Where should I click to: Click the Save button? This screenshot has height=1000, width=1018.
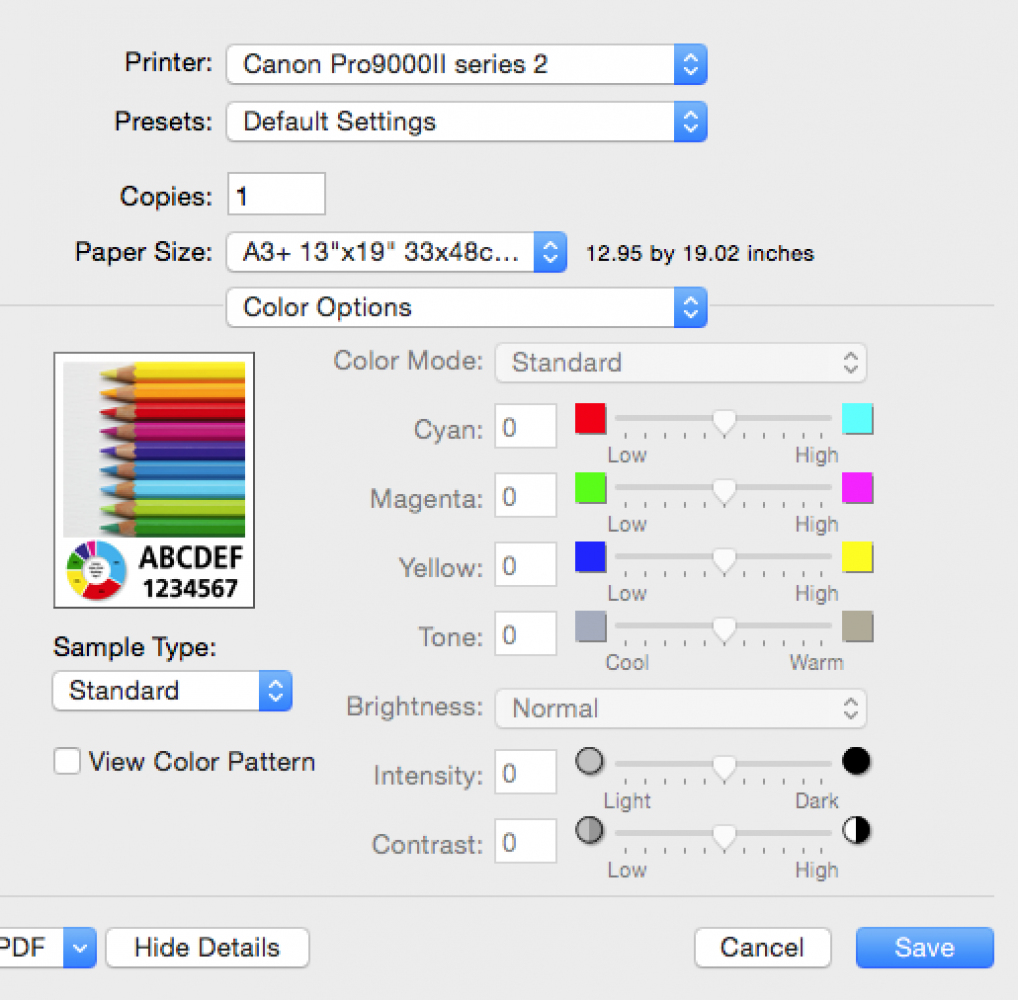(924, 947)
